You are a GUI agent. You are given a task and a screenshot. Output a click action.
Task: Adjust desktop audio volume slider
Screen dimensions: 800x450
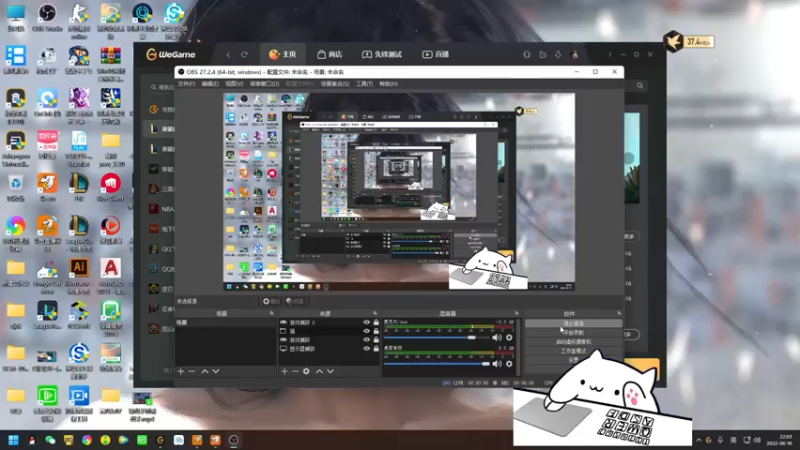(x=436, y=363)
